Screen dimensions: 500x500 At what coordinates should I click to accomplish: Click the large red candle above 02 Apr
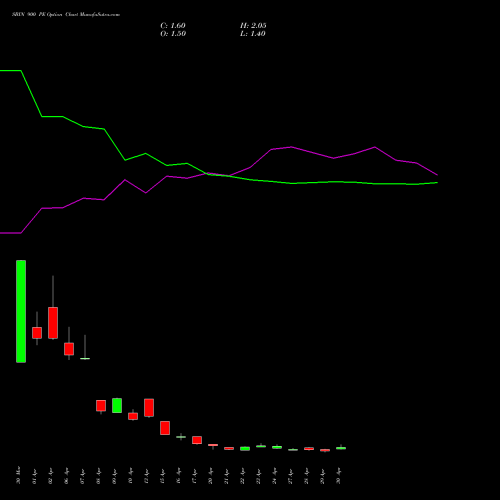click(x=53, y=323)
